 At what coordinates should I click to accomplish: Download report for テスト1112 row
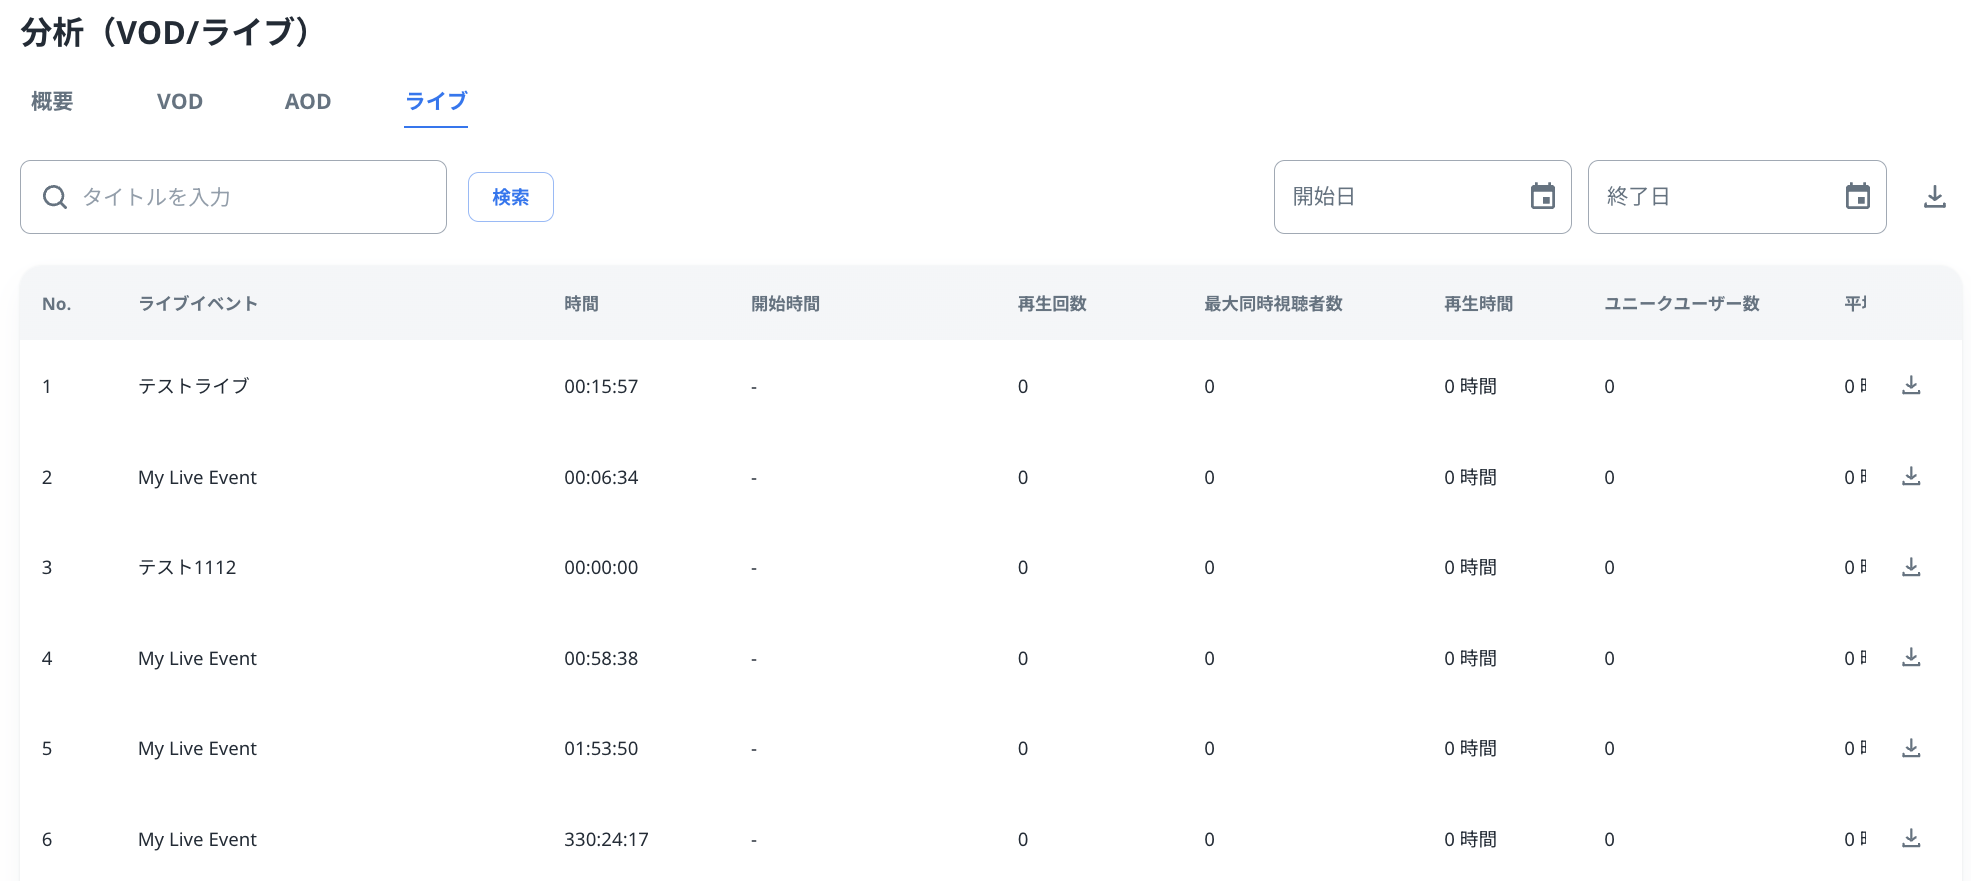(1910, 567)
